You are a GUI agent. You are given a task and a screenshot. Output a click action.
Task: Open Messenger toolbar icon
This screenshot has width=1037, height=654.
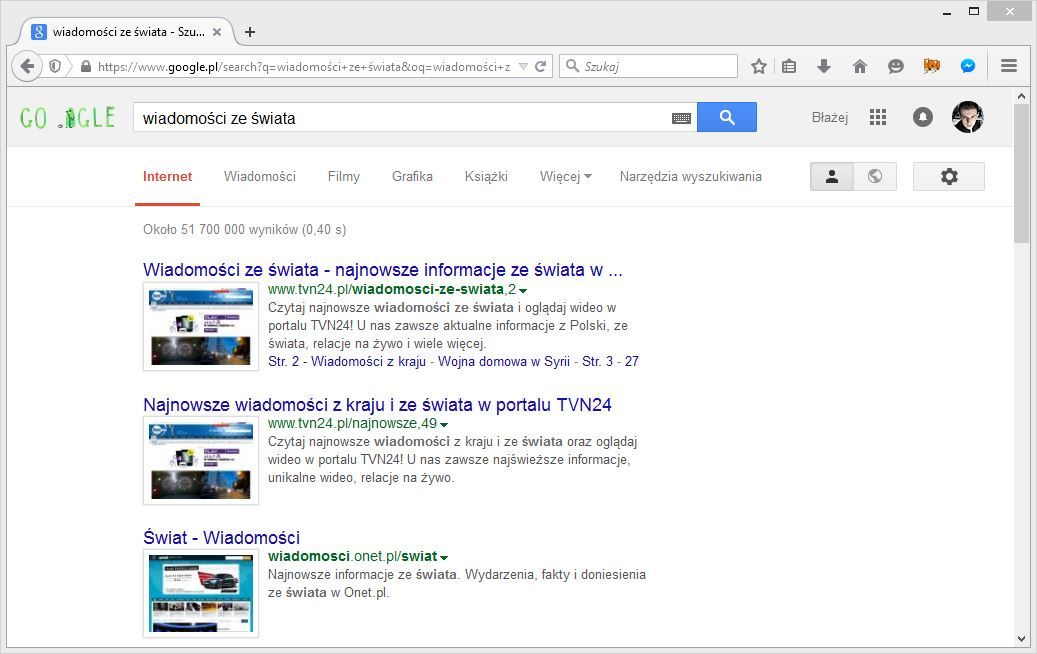(x=968, y=66)
